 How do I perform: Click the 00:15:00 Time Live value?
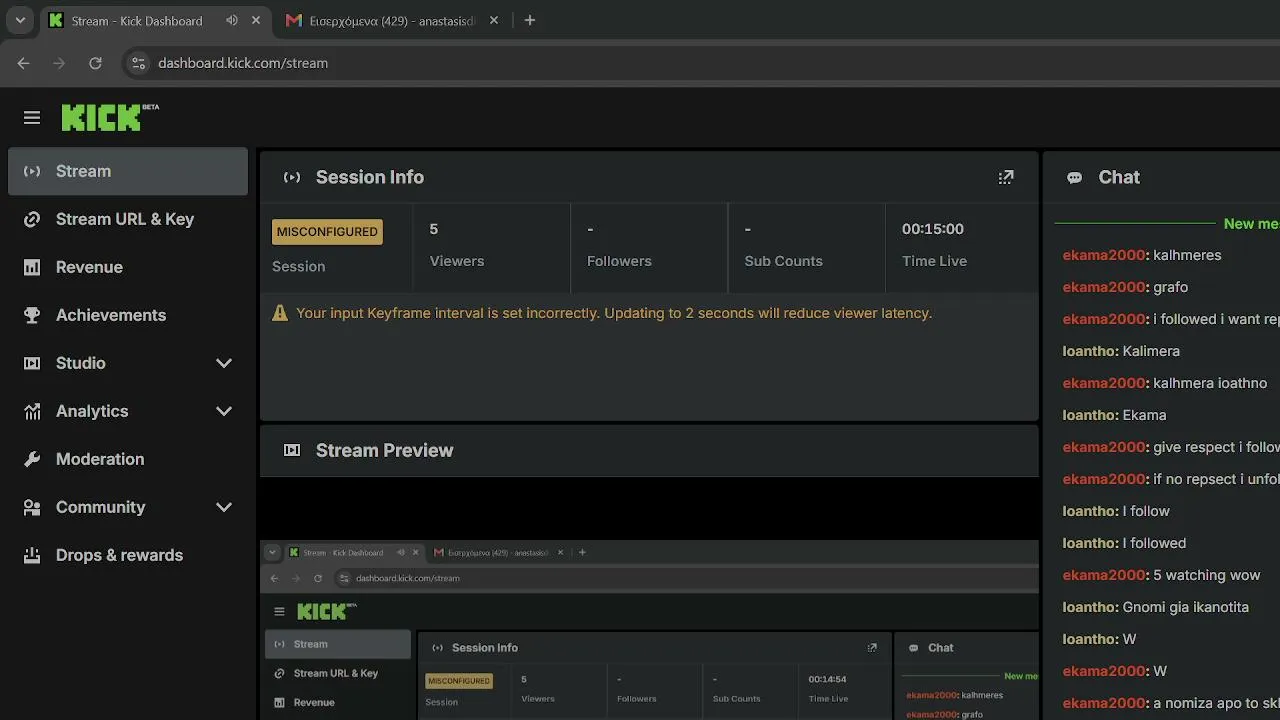point(933,229)
